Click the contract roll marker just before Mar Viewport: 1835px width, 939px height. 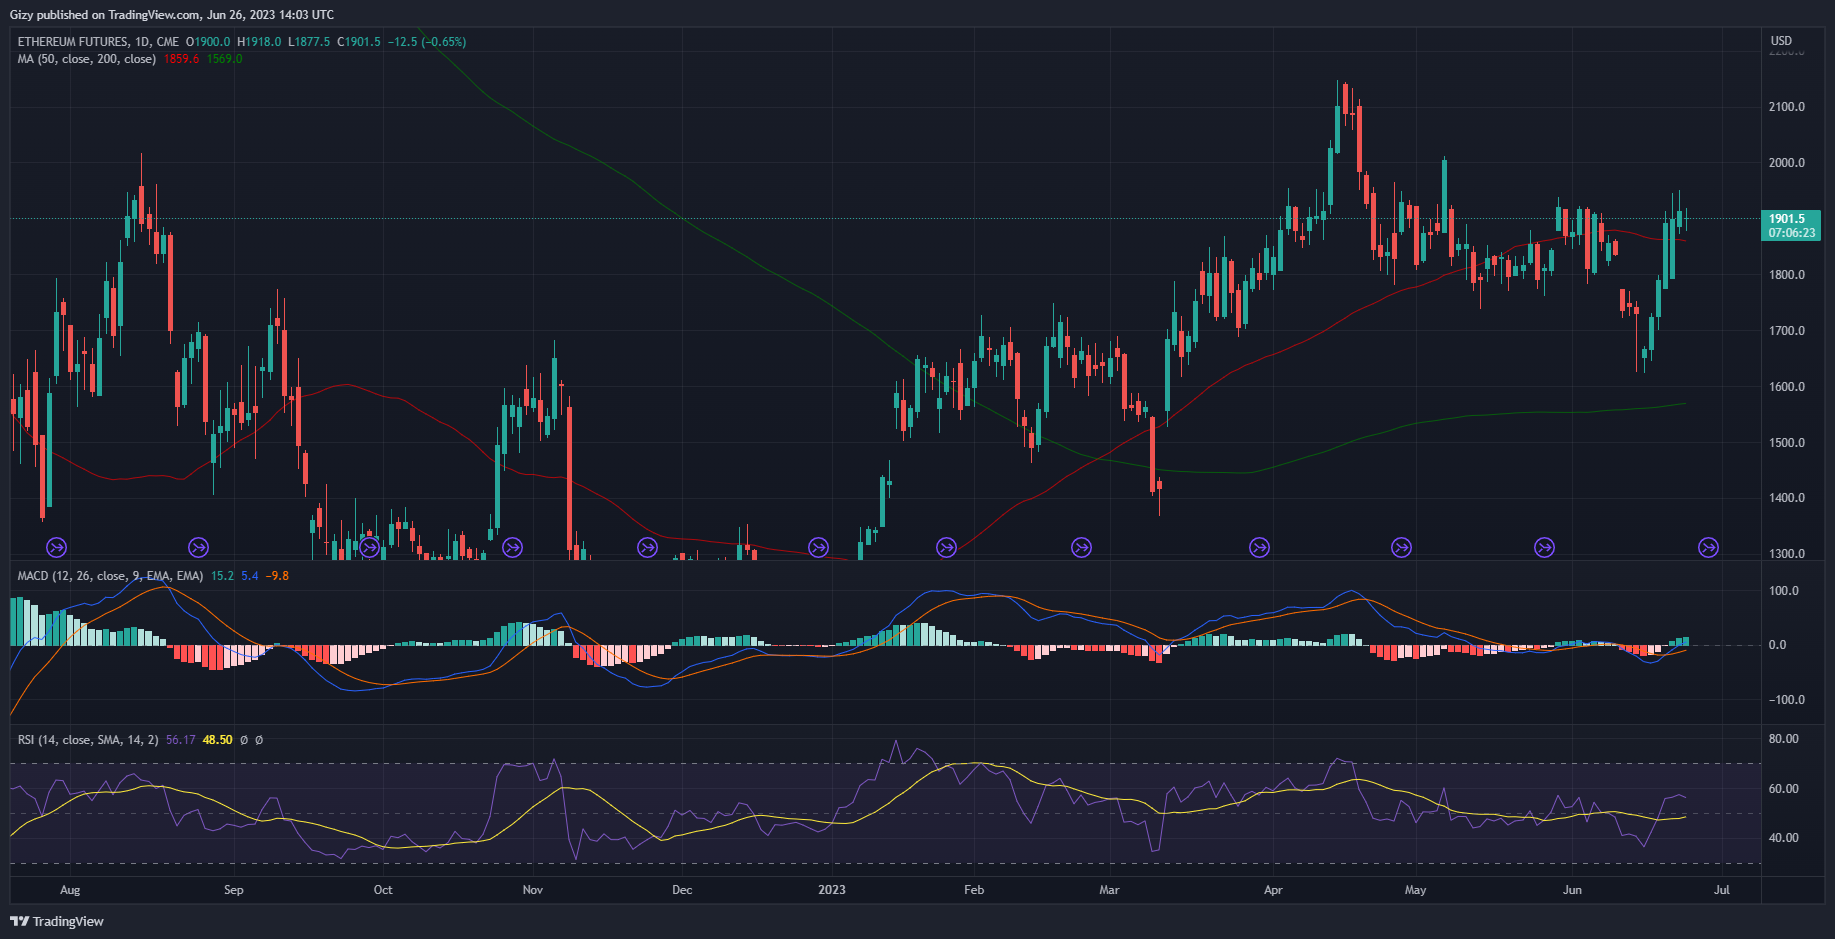pos(1081,547)
